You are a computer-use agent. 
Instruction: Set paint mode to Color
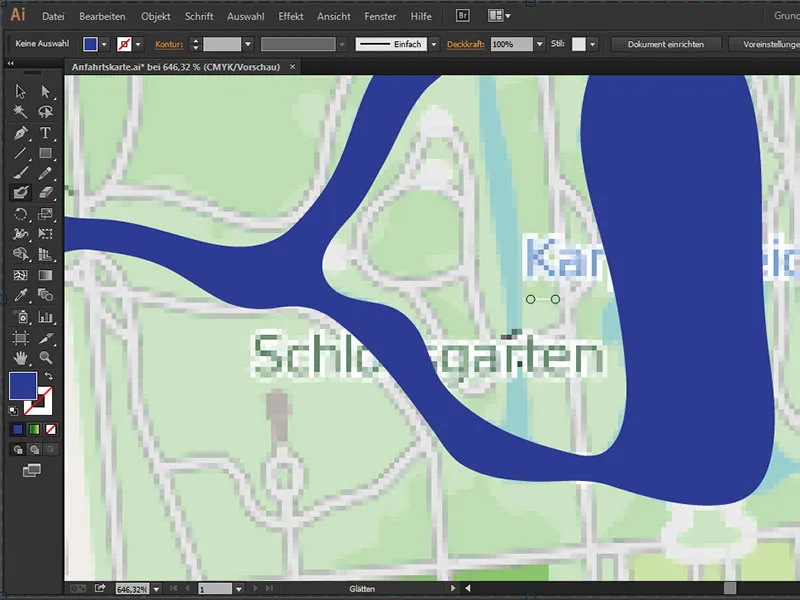click(x=18, y=430)
